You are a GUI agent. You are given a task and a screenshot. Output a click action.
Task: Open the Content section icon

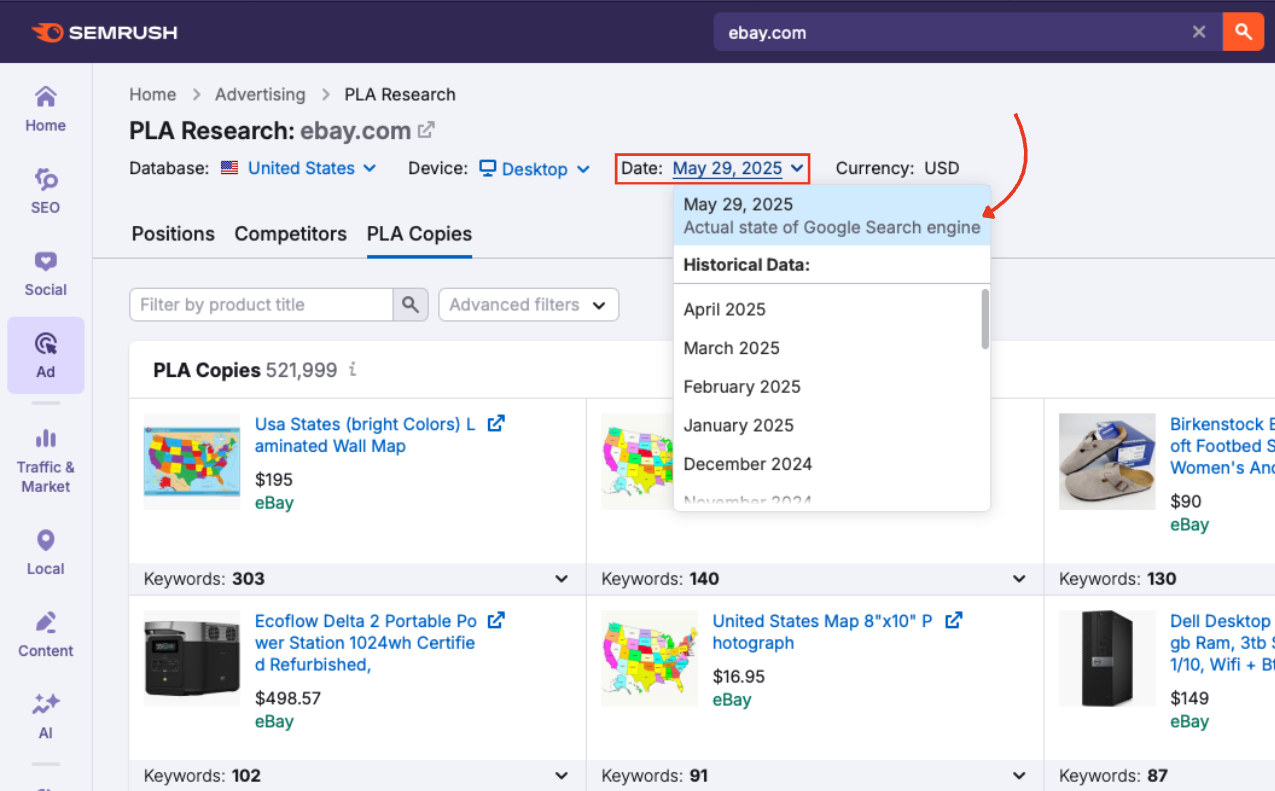pos(45,630)
